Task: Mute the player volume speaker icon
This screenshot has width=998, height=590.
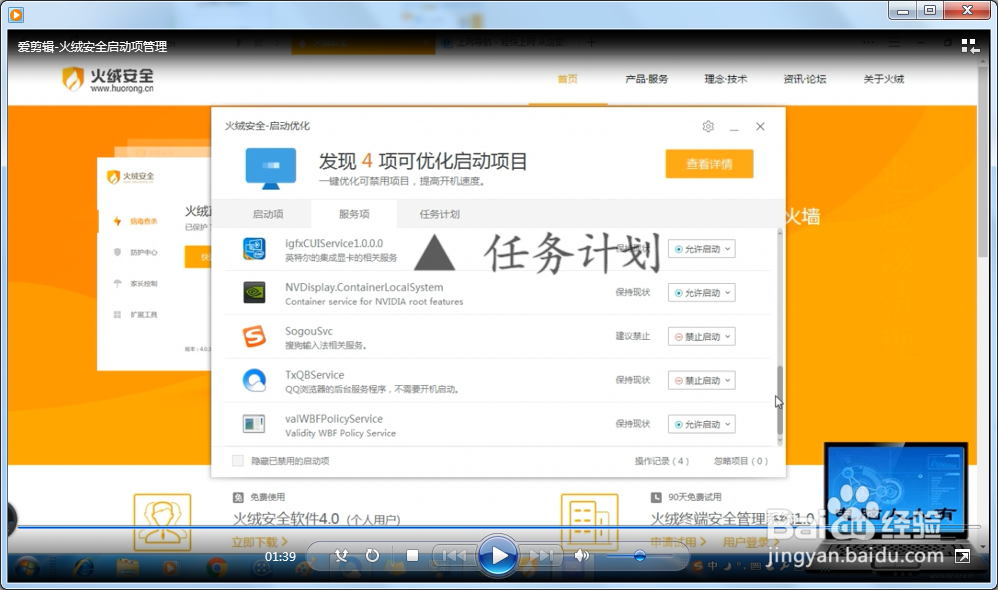Action: tap(581, 556)
